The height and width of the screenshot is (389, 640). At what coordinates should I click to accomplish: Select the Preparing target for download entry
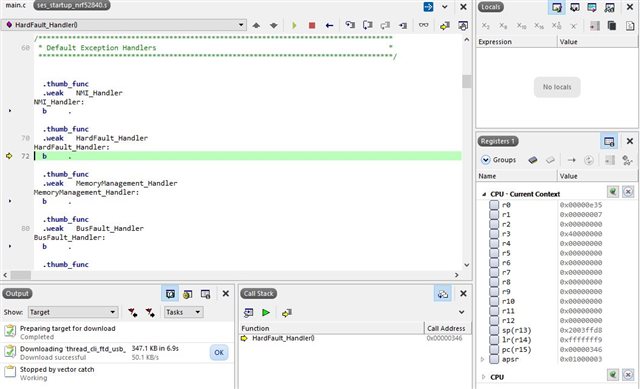[x=118, y=332]
